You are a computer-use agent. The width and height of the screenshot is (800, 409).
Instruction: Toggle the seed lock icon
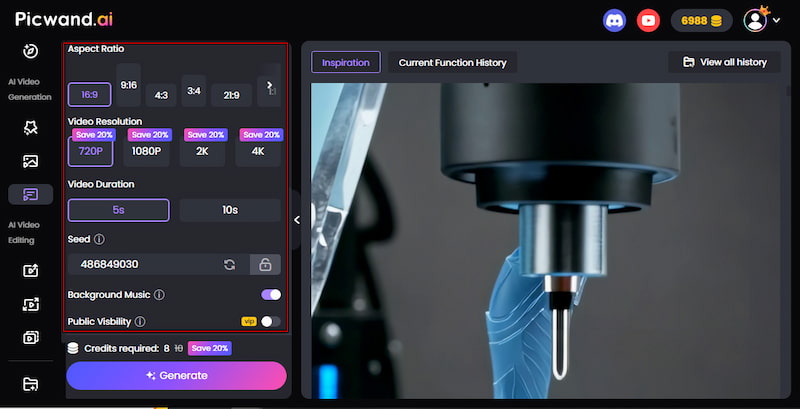click(265, 265)
